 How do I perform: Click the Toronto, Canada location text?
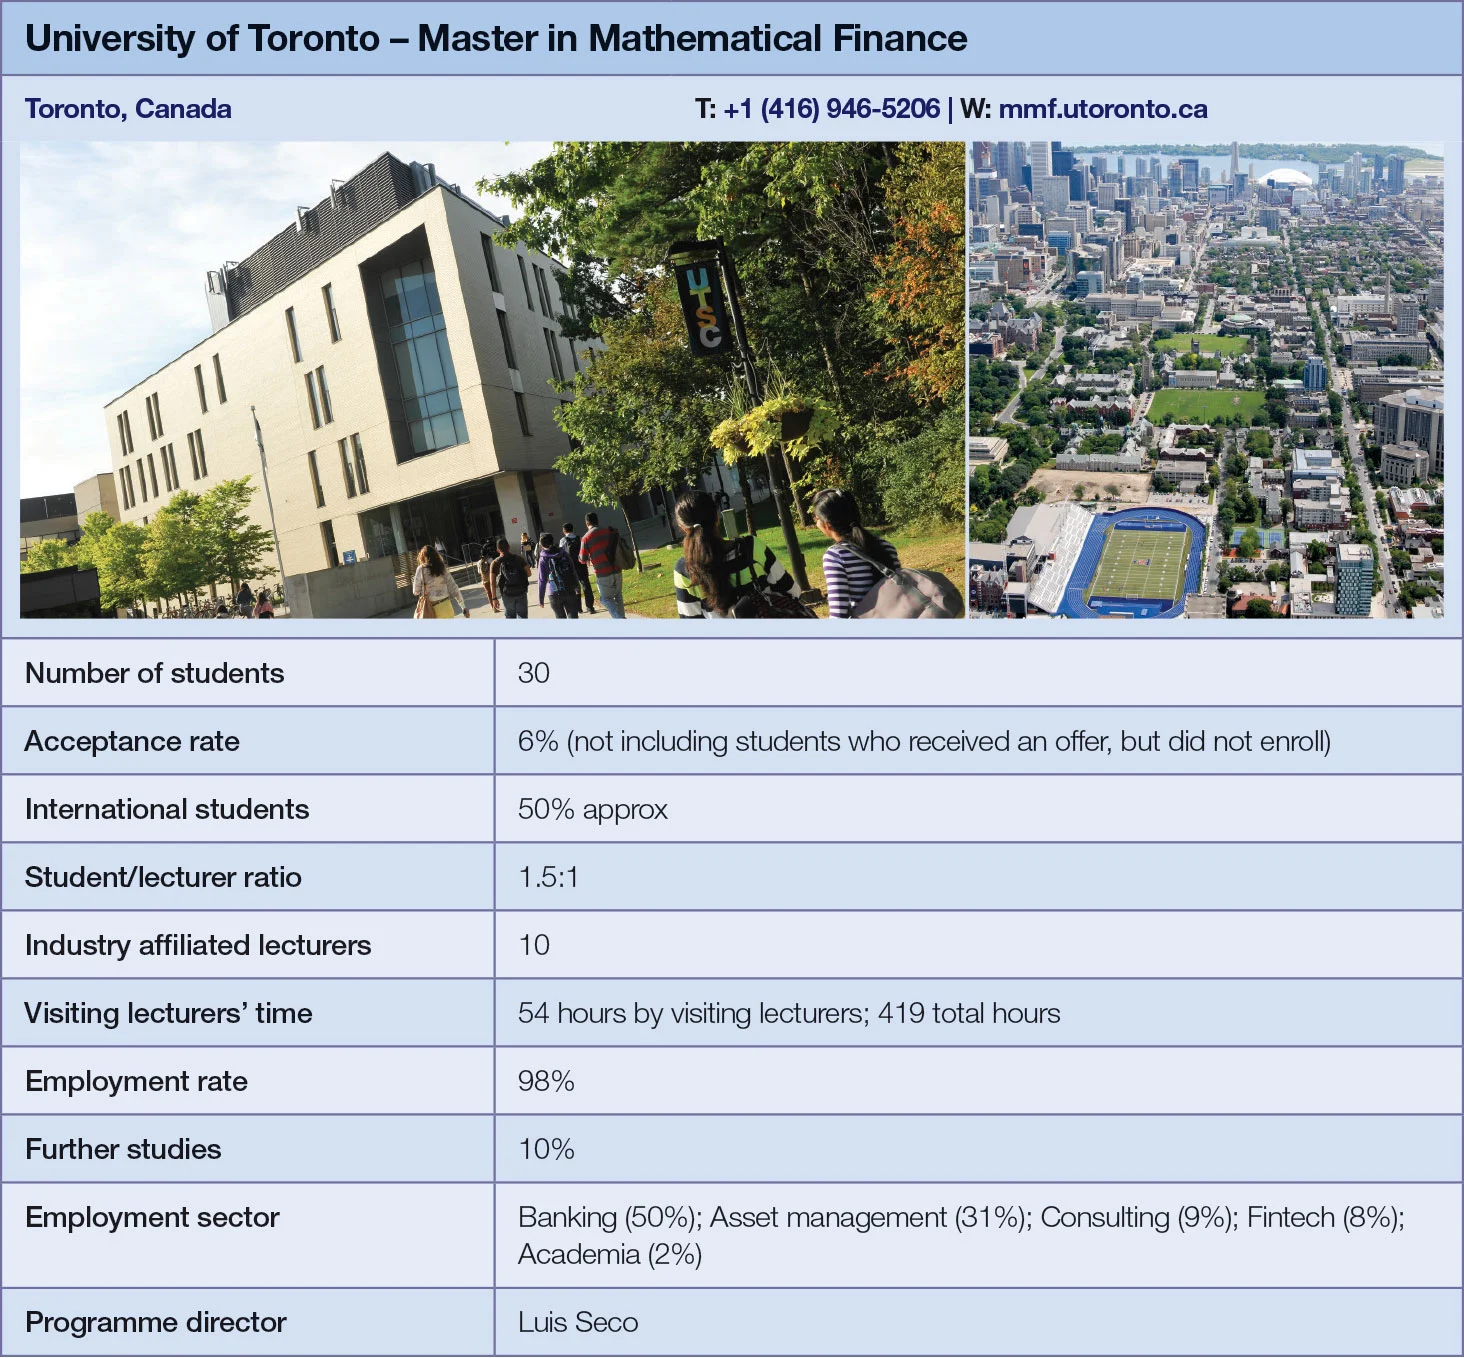pos(128,109)
